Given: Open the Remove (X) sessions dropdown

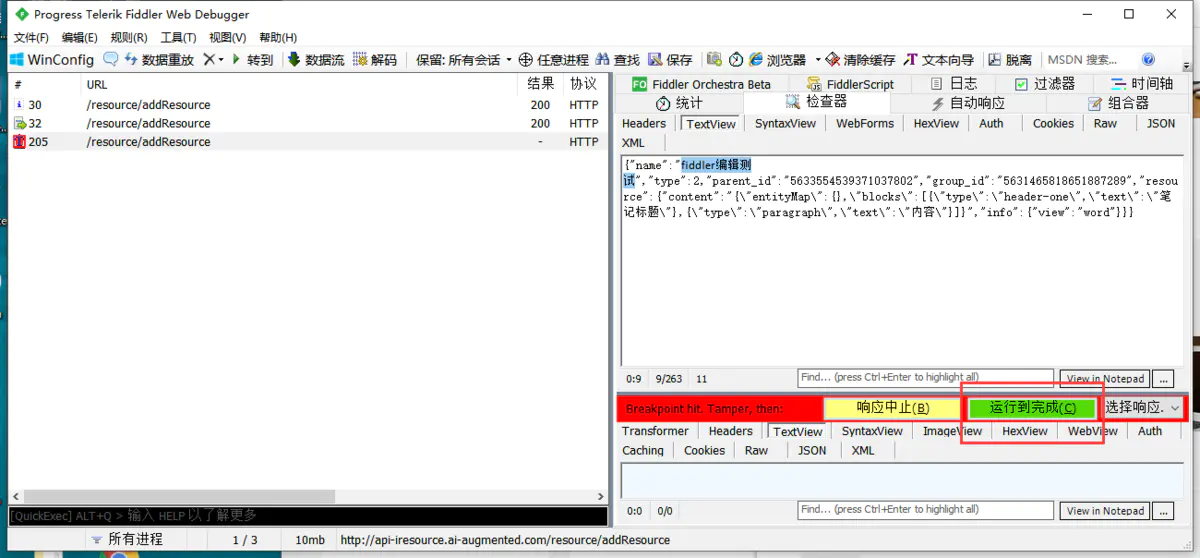Looking at the screenshot, I should [x=213, y=60].
